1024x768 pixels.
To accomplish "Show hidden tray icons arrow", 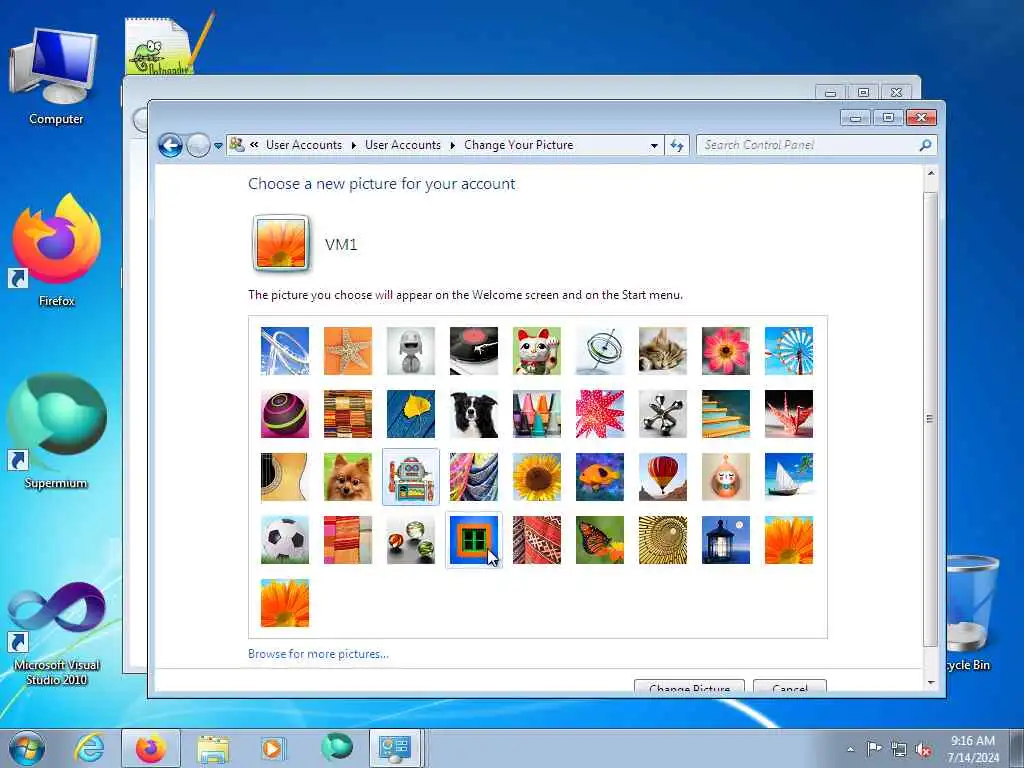I will point(850,750).
